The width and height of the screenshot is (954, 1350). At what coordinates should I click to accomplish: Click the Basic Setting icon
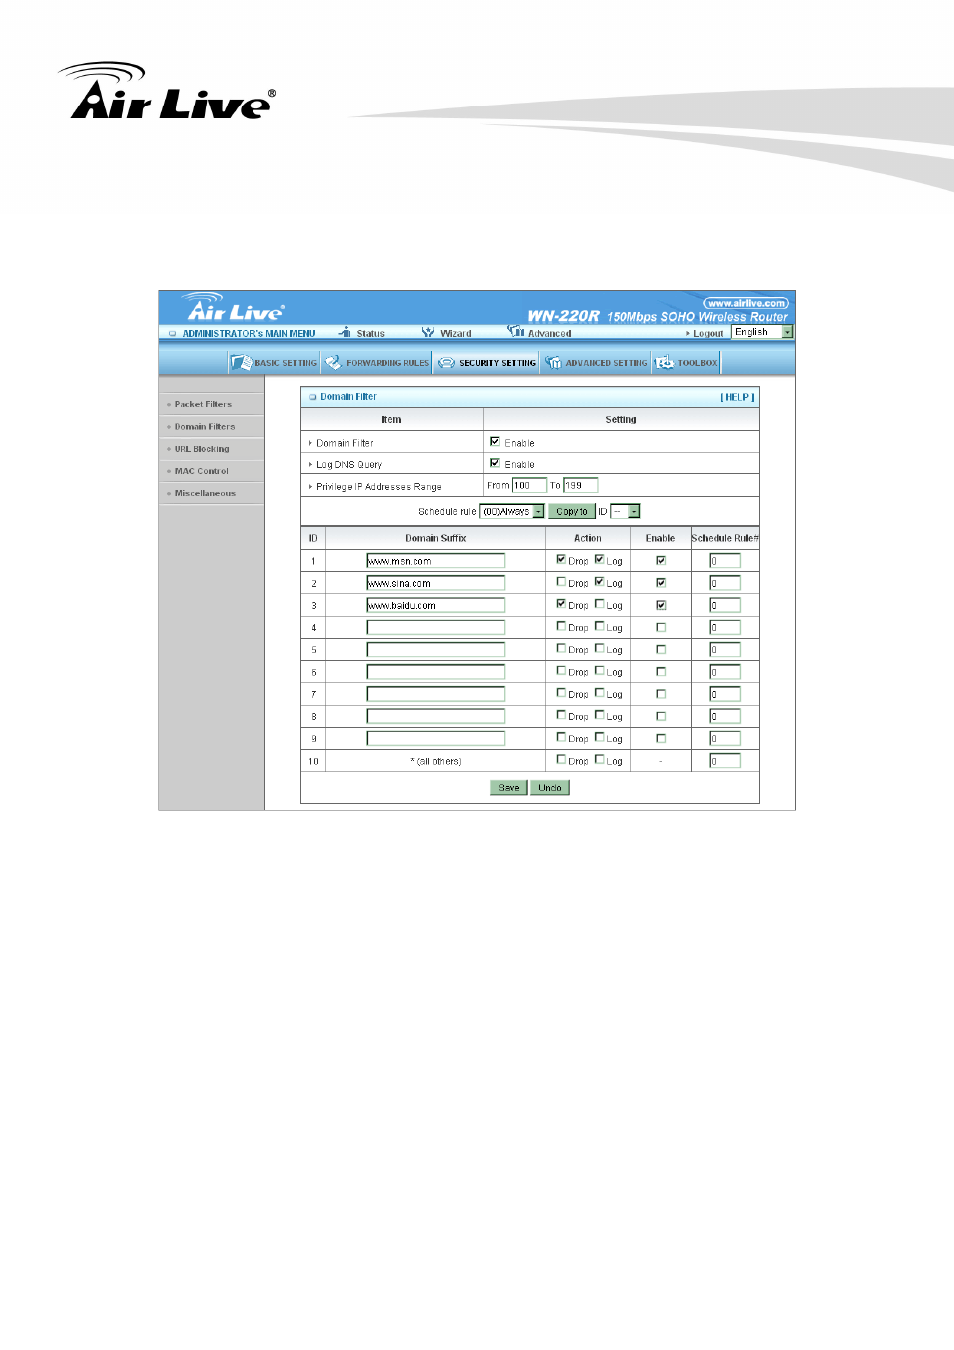(x=241, y=362)
